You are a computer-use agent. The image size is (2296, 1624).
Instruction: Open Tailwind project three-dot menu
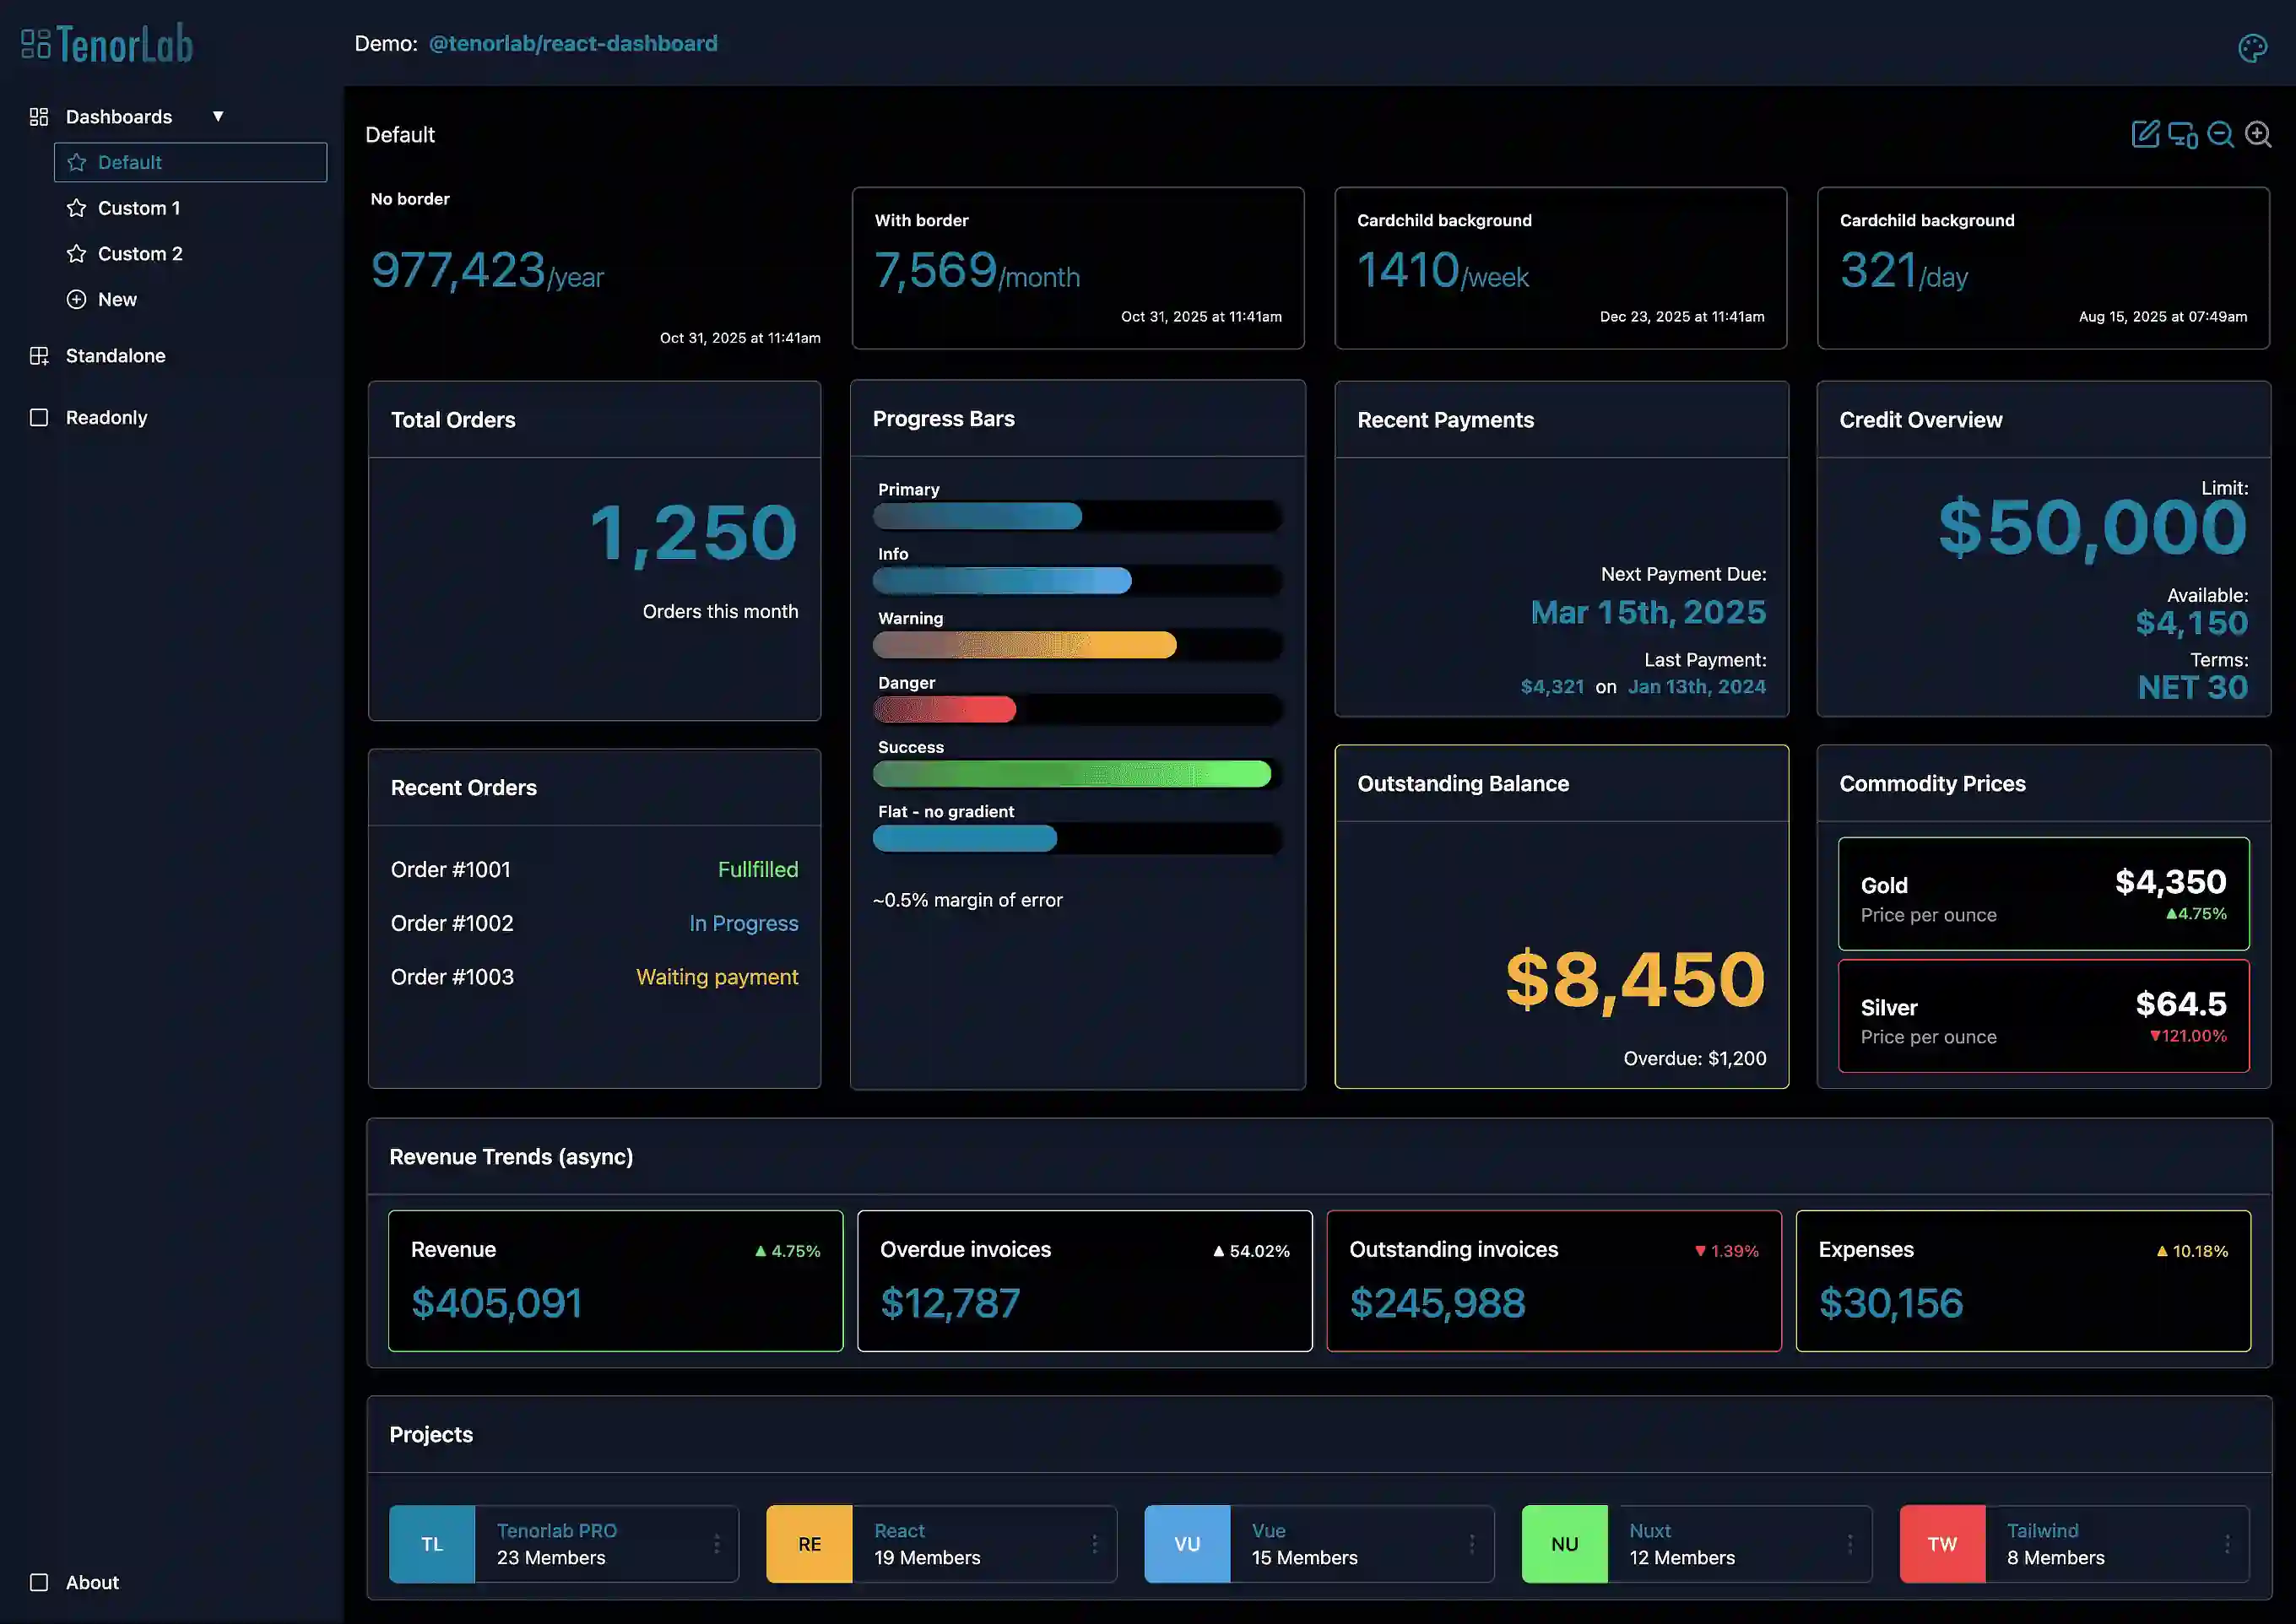[x=2227, y=1544]
